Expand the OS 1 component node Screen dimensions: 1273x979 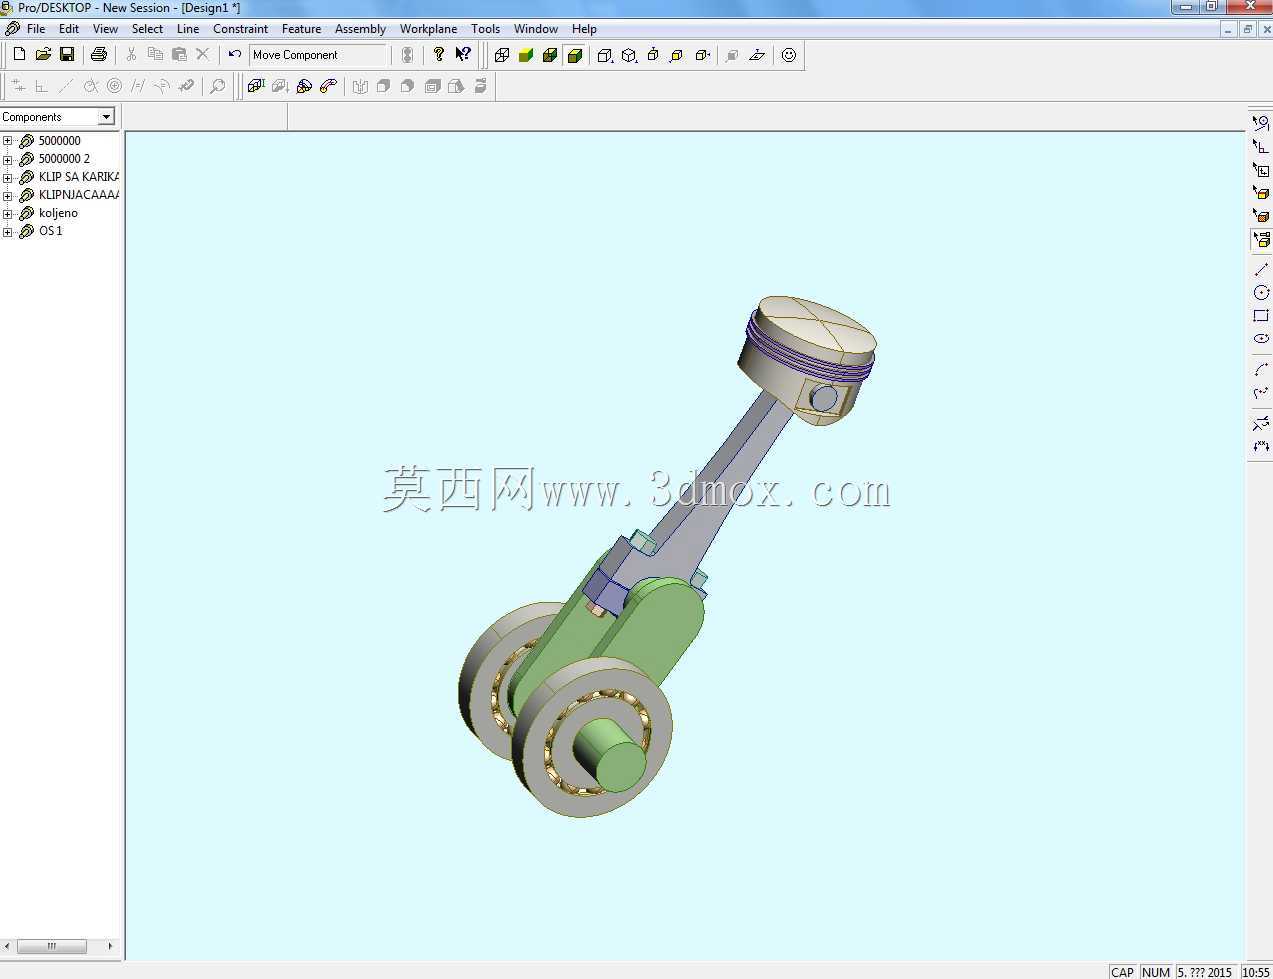point(8,231)
